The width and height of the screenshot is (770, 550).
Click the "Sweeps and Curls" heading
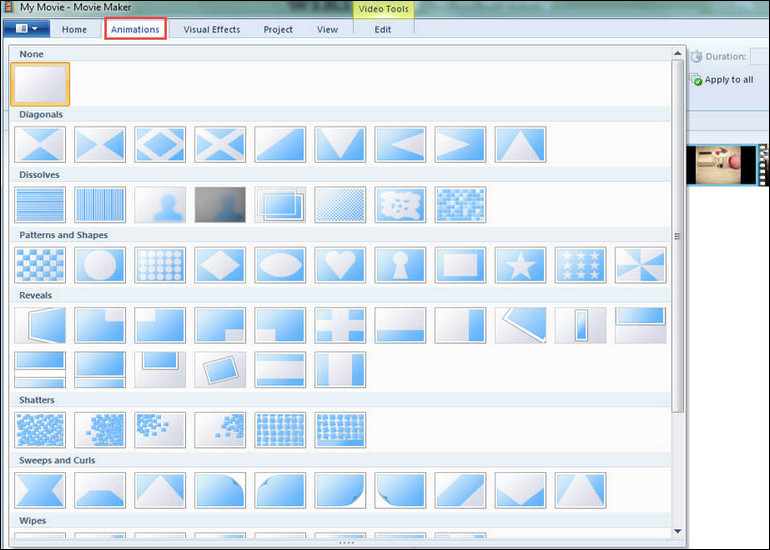pyautogui.click(x=57, y=461)
